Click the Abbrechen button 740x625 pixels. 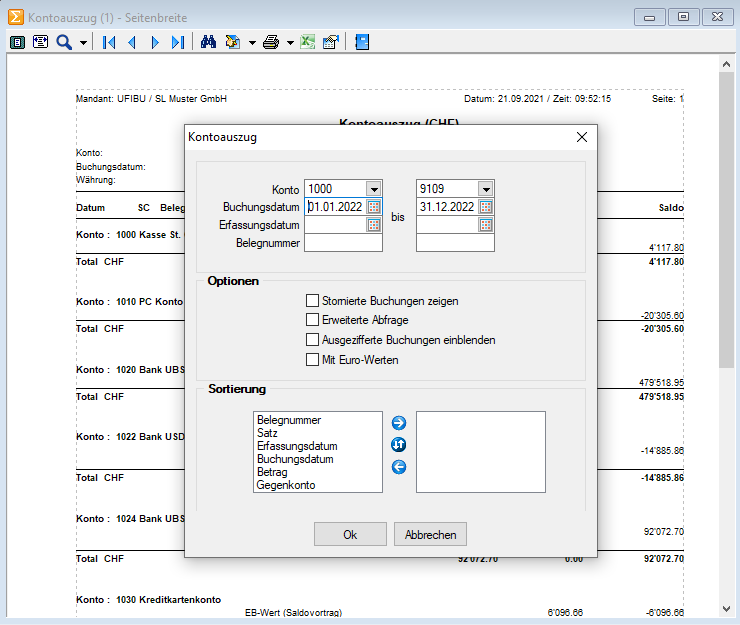coord(430,534)
